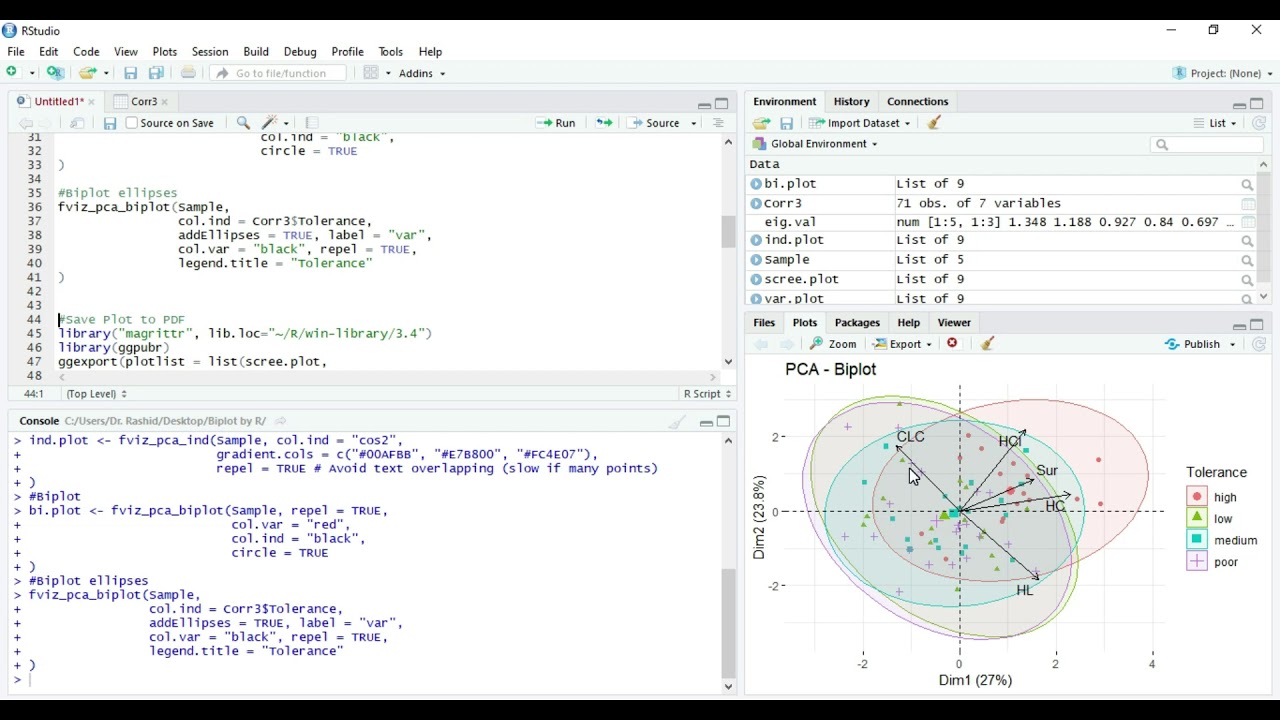The width and height of the screenshot is (1280, 720).
Task: Switch to the Packages tab
Action: pos(857,323)
